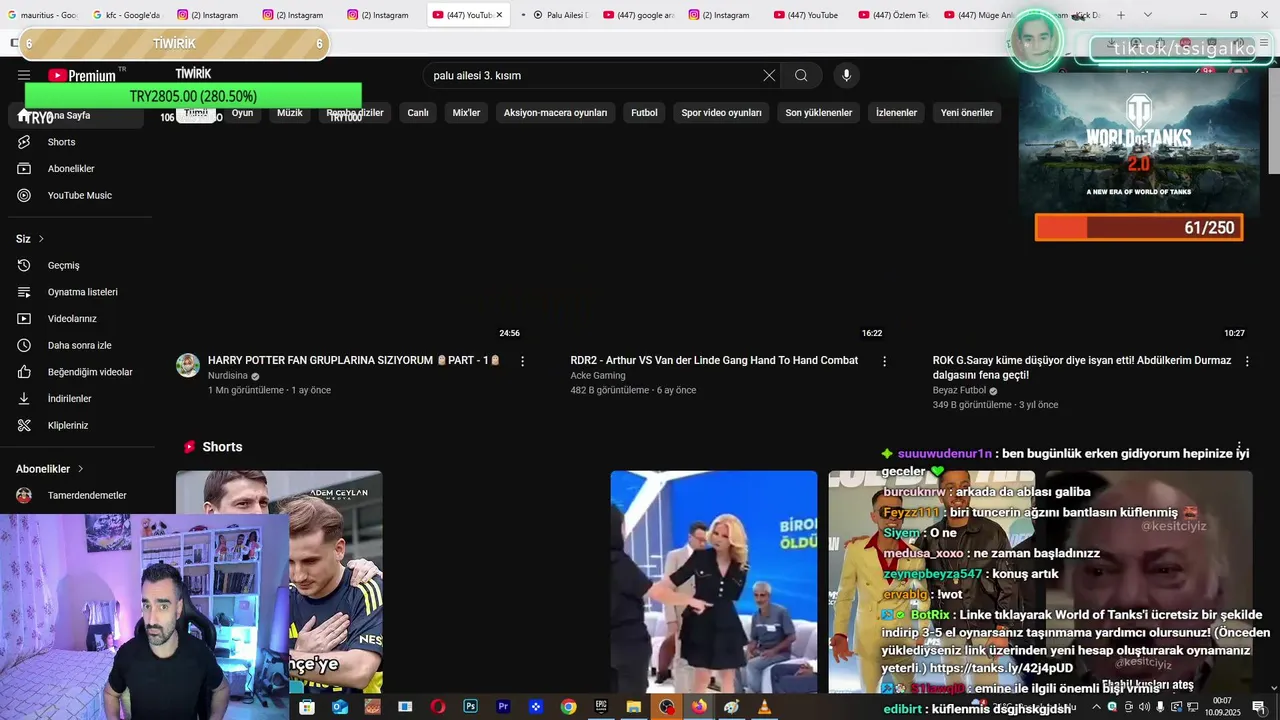Image resolution: width=1280 pixels, height=720 pixels.
Task: Open the Harry Potter fan grupları video title
Action: (x=354, y=360)
